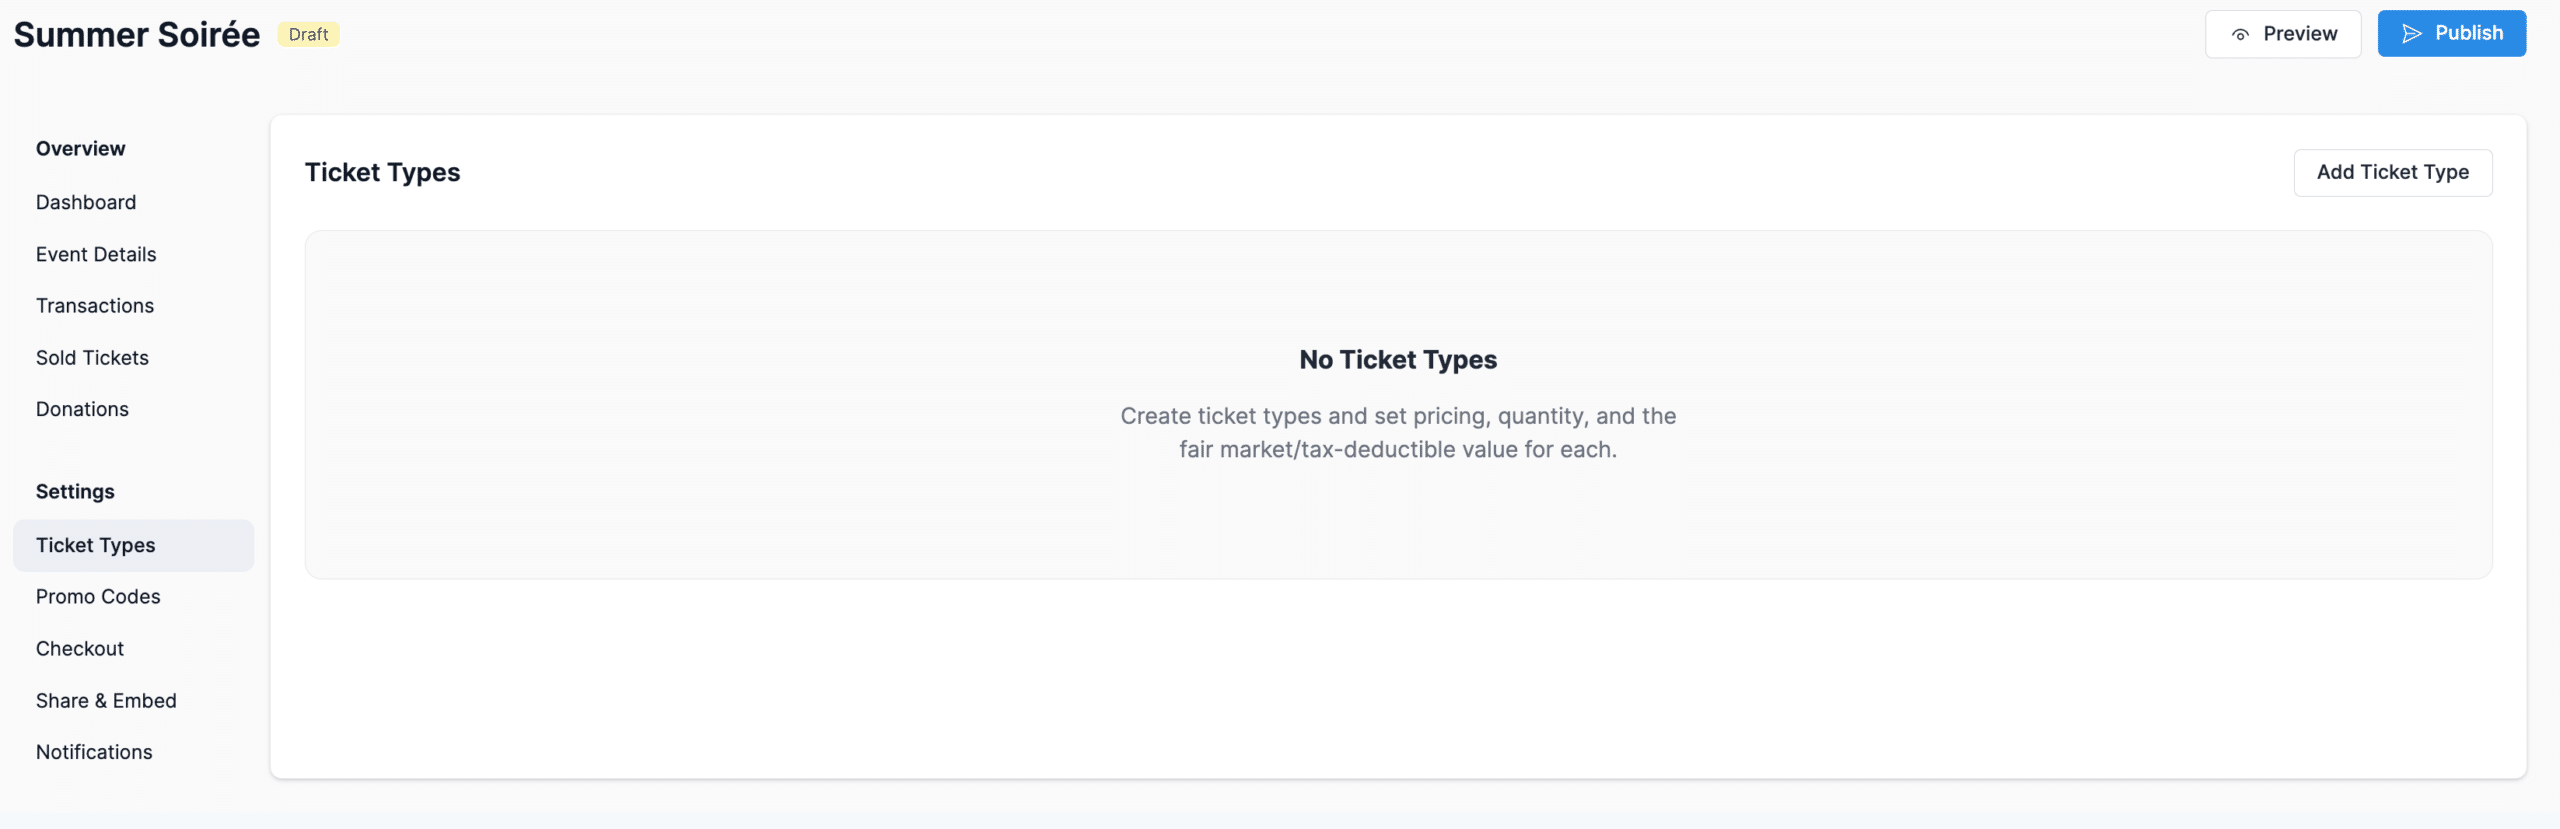Image resolution: width=2560 pixels, height=829 pixels.
Task: Open the Share & Embed page
Action: (106, 700)
